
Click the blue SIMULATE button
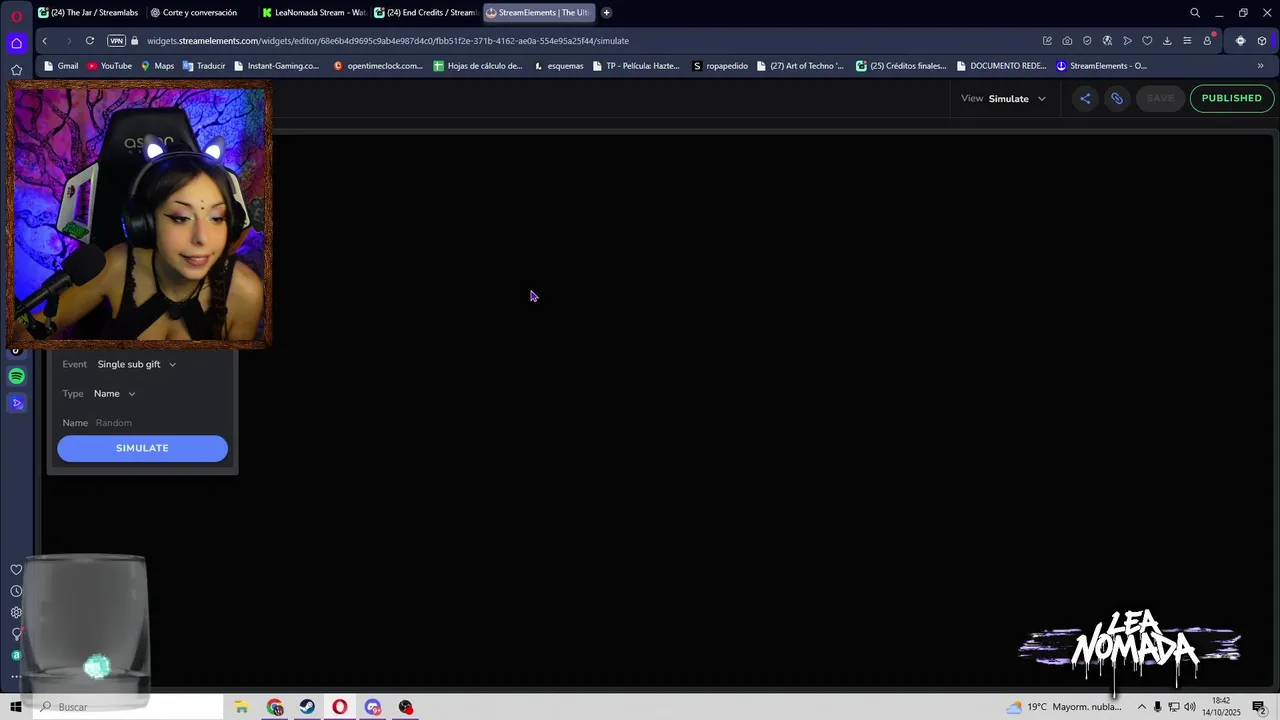[x=142, y=448]
